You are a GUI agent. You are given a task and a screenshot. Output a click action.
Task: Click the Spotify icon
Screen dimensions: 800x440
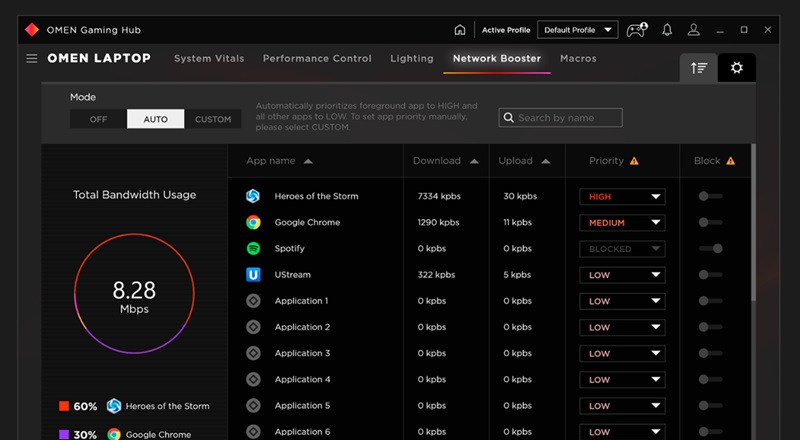tap(253, 249)
